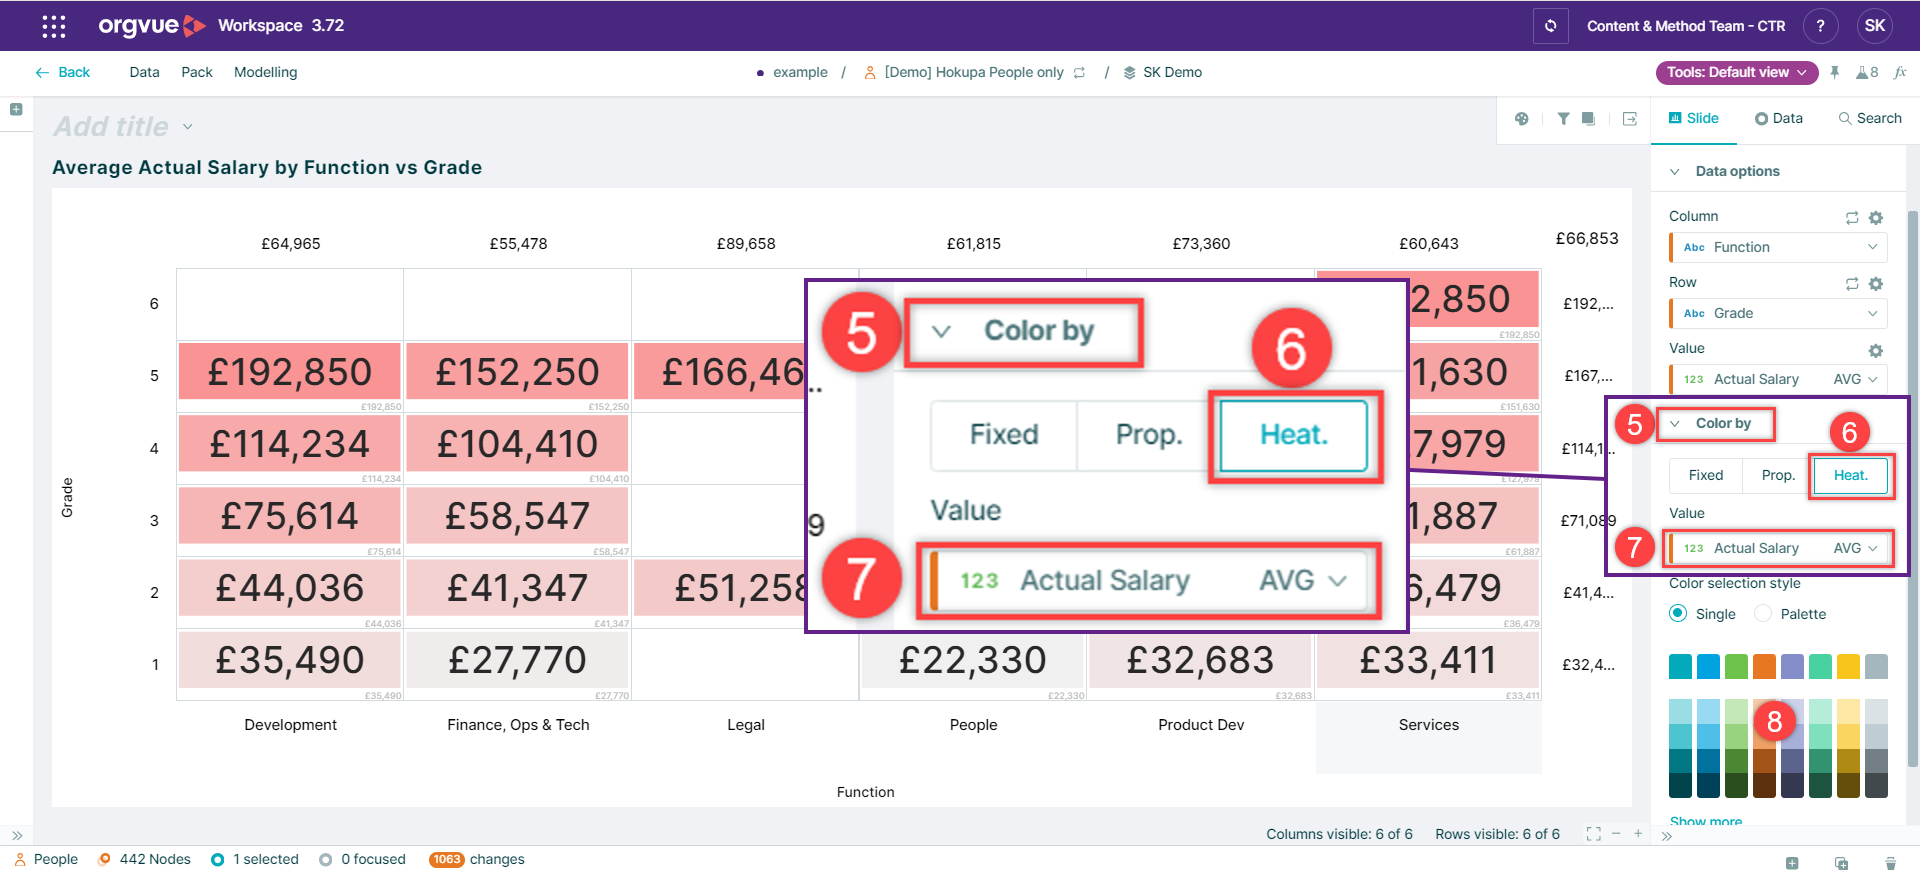Click the add slide plus icon top-left
1920x878 pixels.
coord(16,109)
